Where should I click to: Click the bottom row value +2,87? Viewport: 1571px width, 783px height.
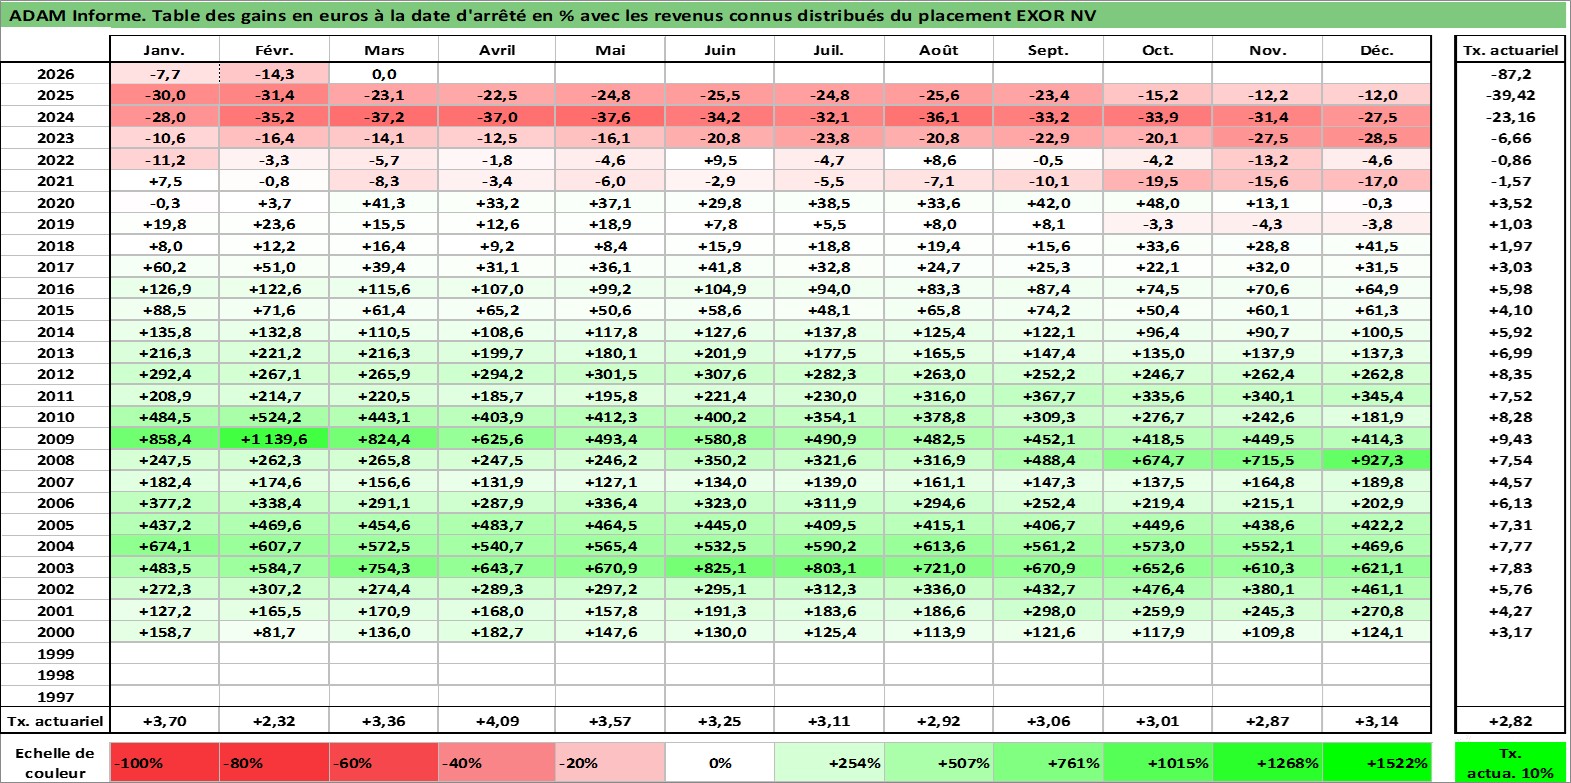coord(1267,721)
